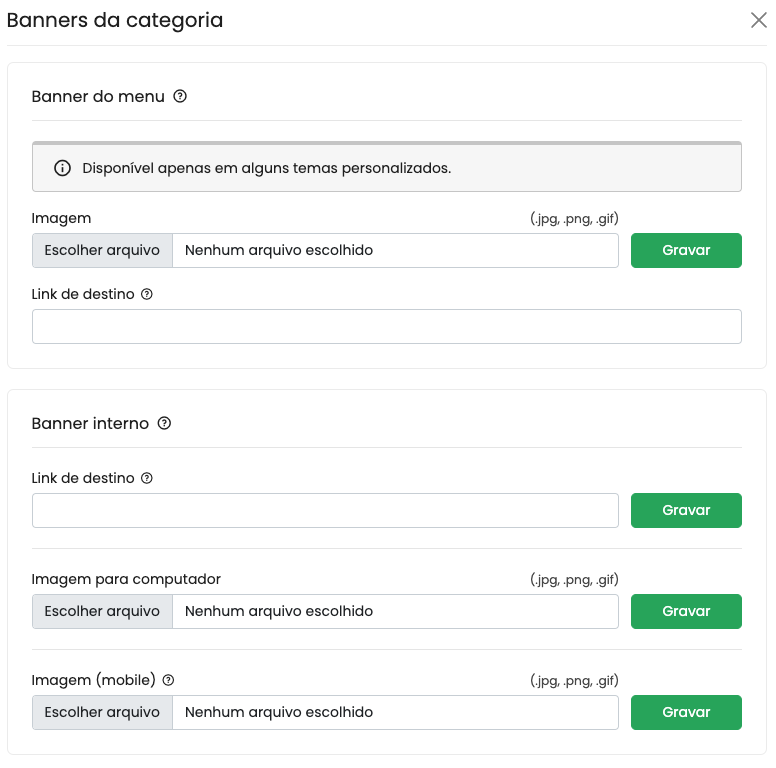Click help icon next to Imagem (mobile)
Image resolution: width=776 pixels, height=768 pixels.
pyautogui.click(x=168, y=681)
